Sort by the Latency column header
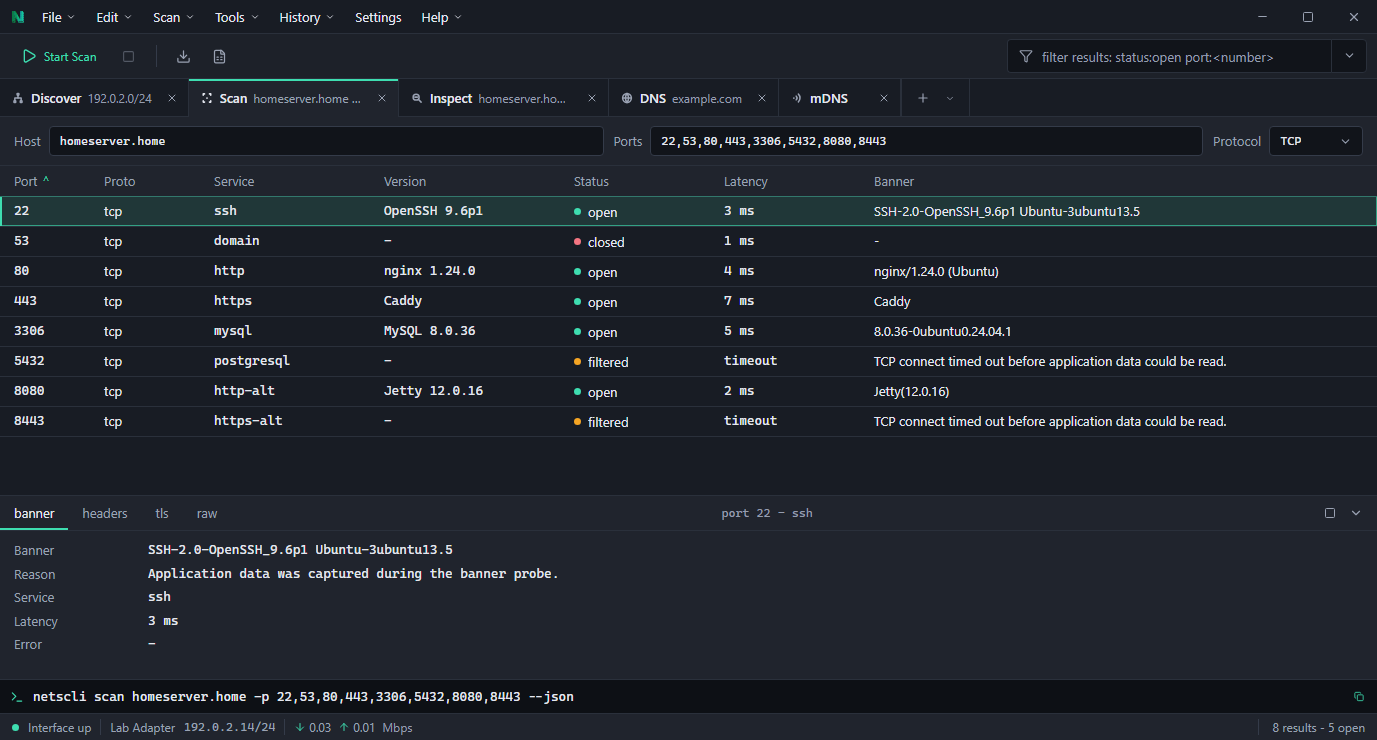 click(x=746, y=181)
